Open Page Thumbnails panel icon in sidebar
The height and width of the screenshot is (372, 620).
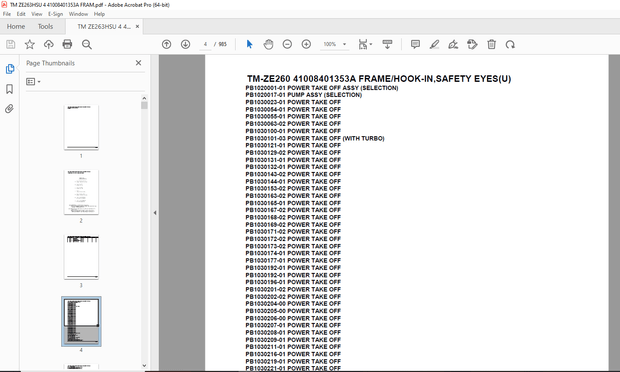pyautogui.click(x=10, y=69)
